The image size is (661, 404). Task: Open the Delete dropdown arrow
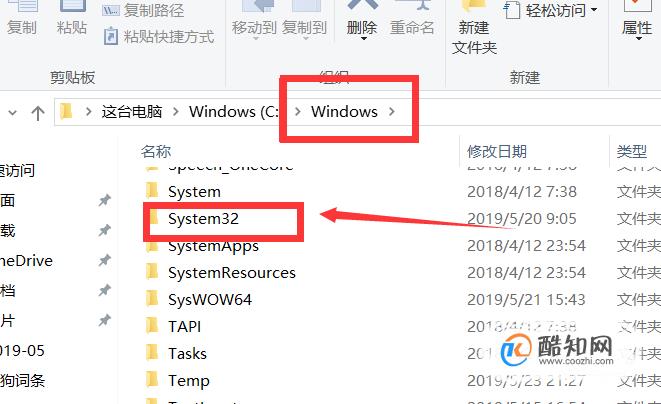tap(363, 39)
